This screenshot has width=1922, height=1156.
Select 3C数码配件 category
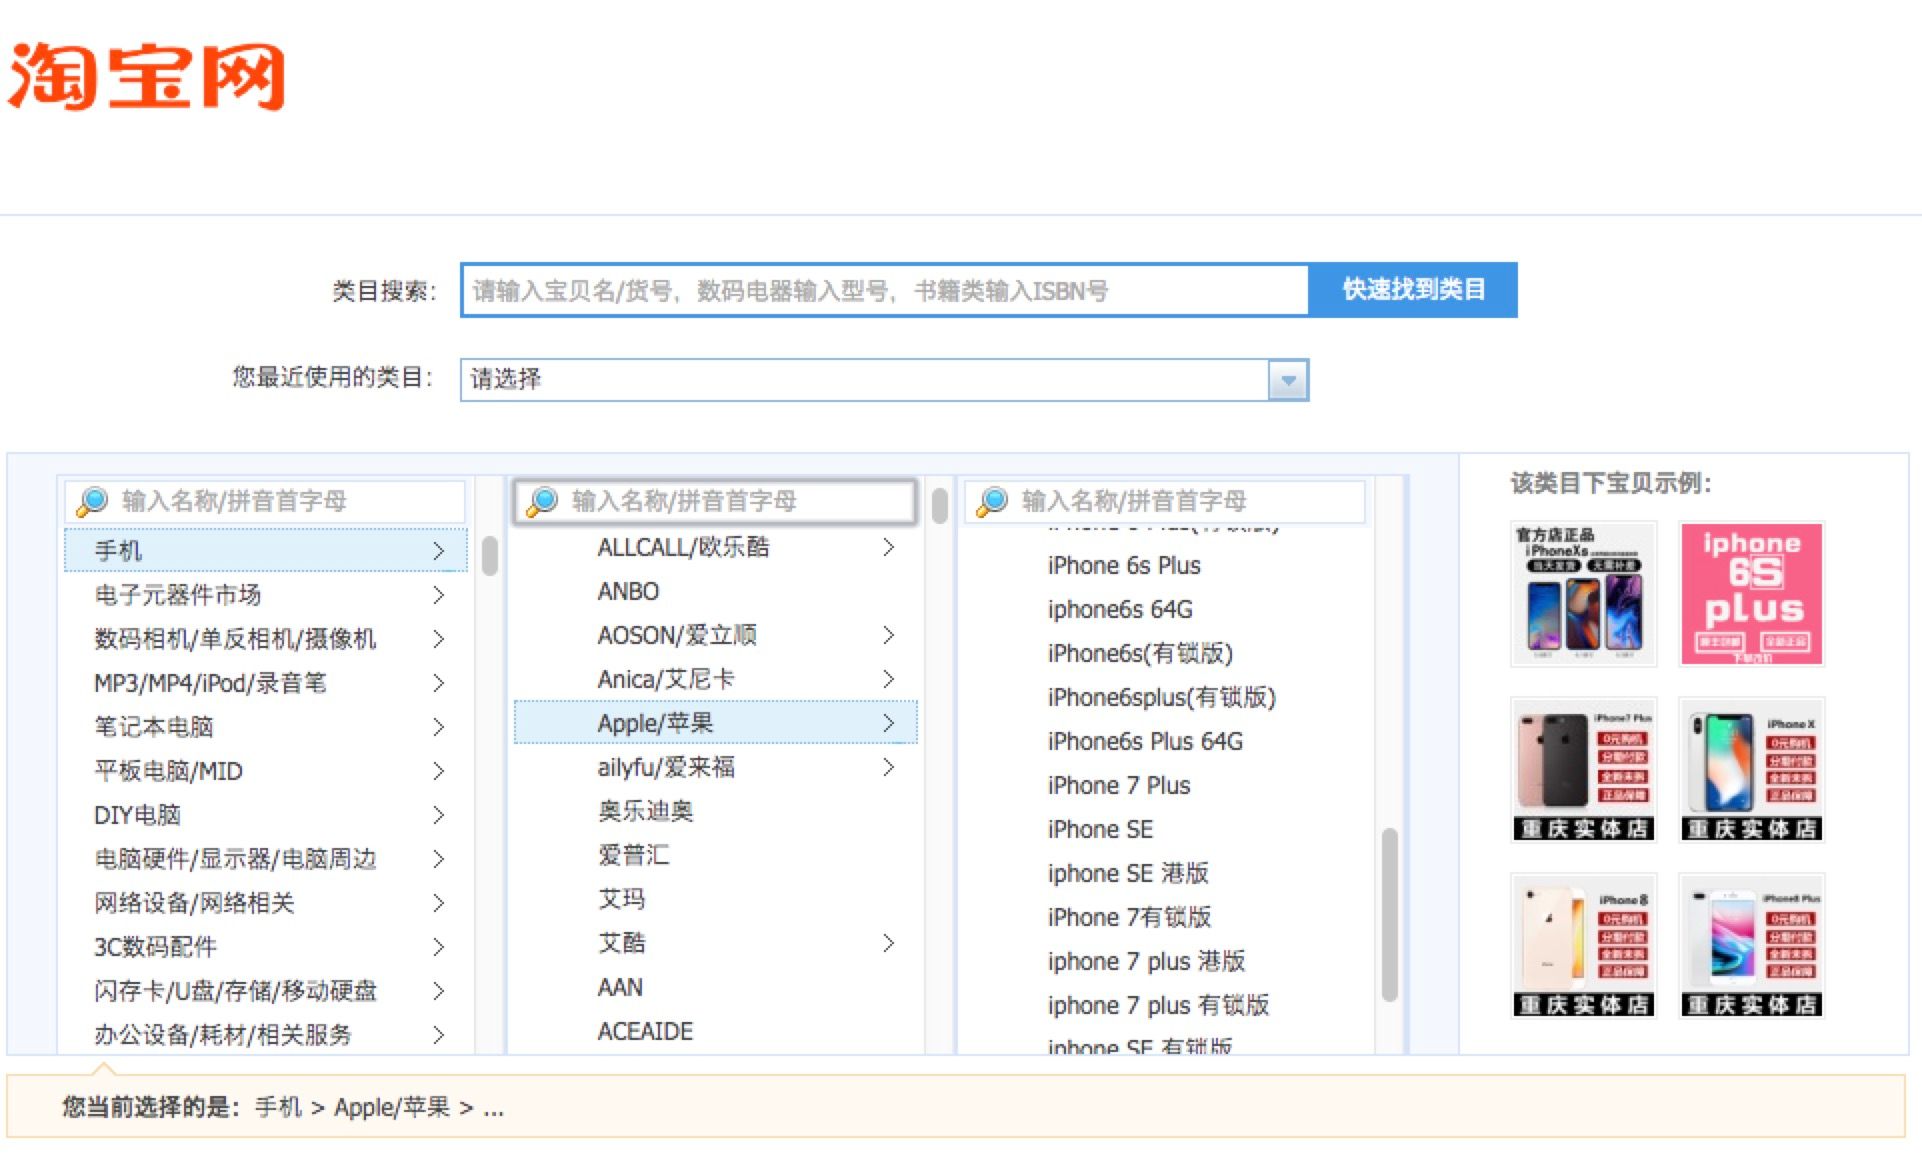266,947
